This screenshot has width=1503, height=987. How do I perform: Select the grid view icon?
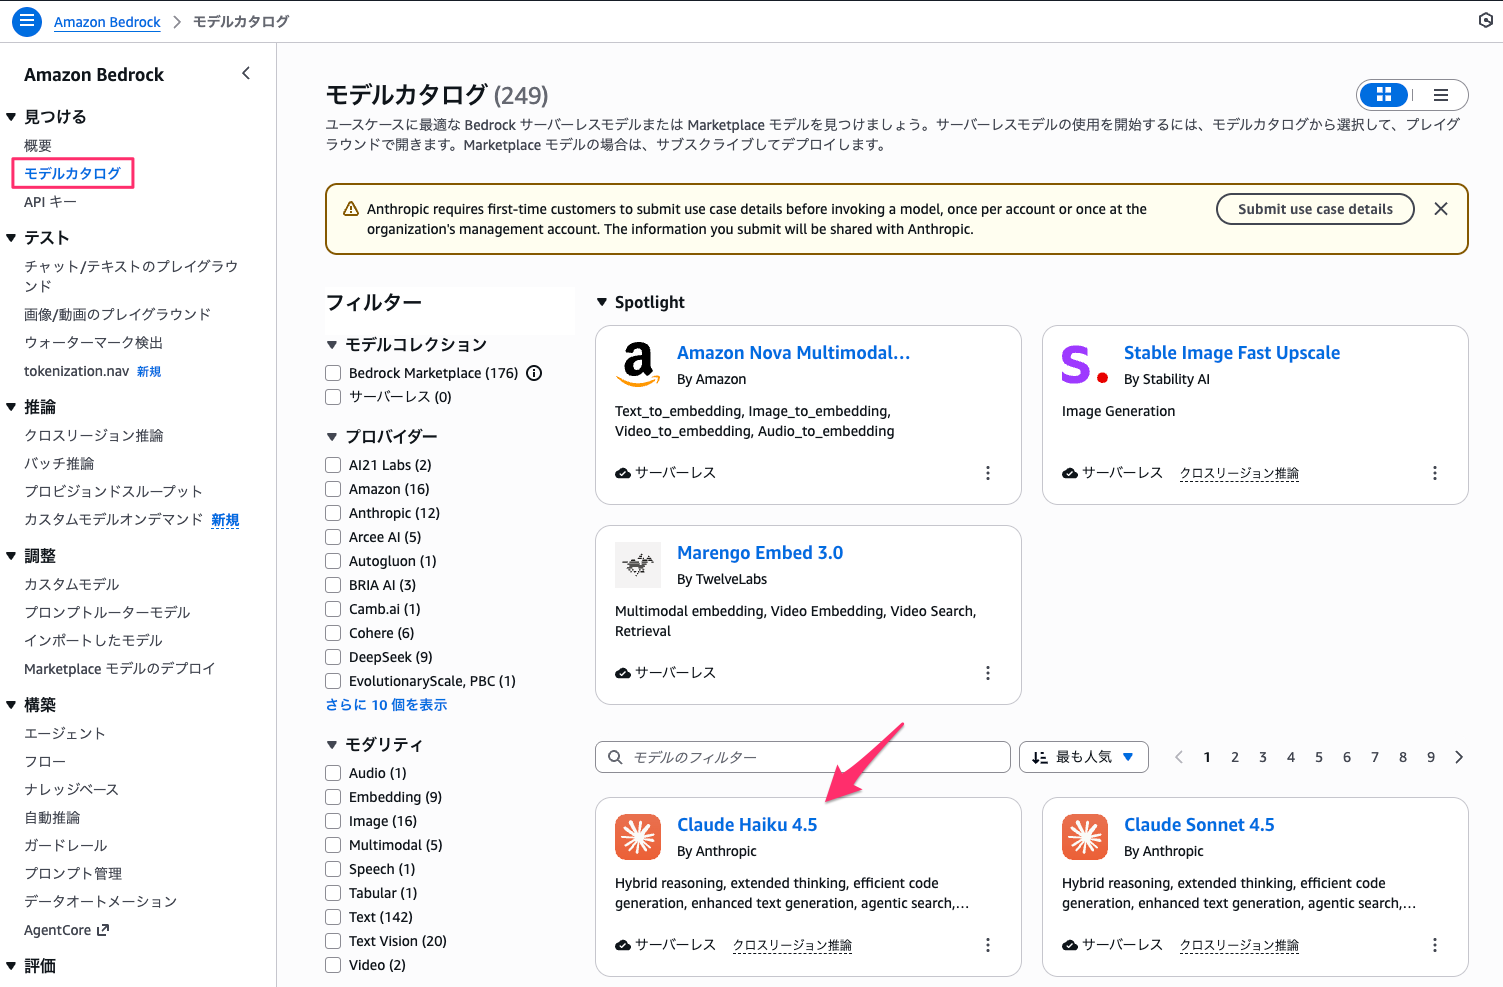click(x=1384, y=94)
